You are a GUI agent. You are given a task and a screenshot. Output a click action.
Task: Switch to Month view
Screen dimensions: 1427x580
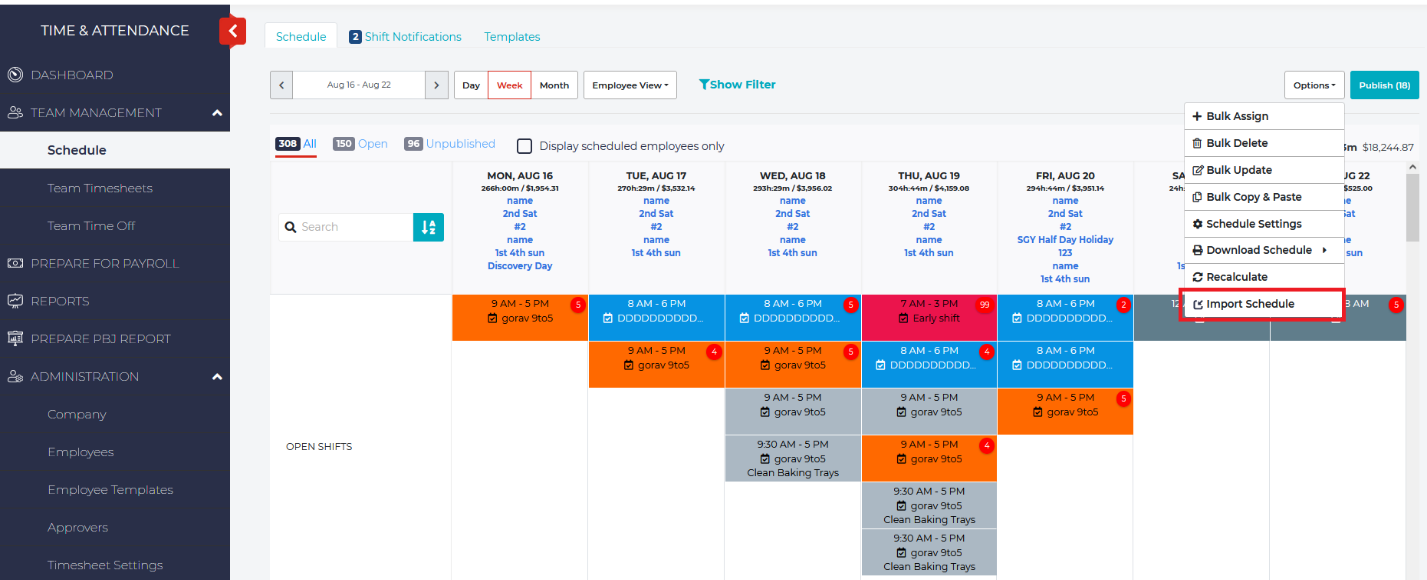coord(554,86)
